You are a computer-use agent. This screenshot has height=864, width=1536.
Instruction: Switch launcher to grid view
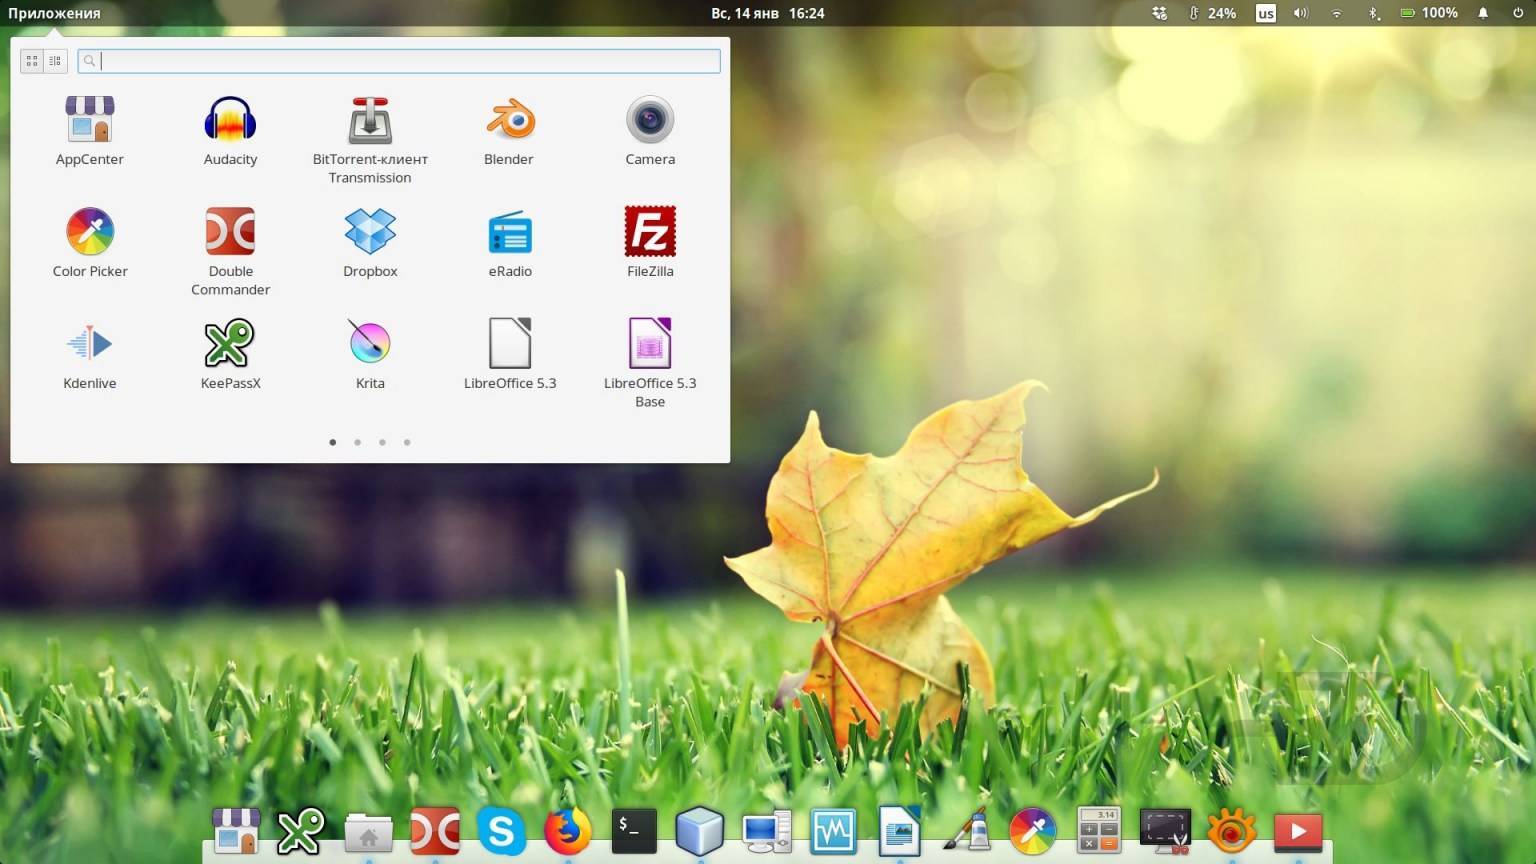click(32, 61)
